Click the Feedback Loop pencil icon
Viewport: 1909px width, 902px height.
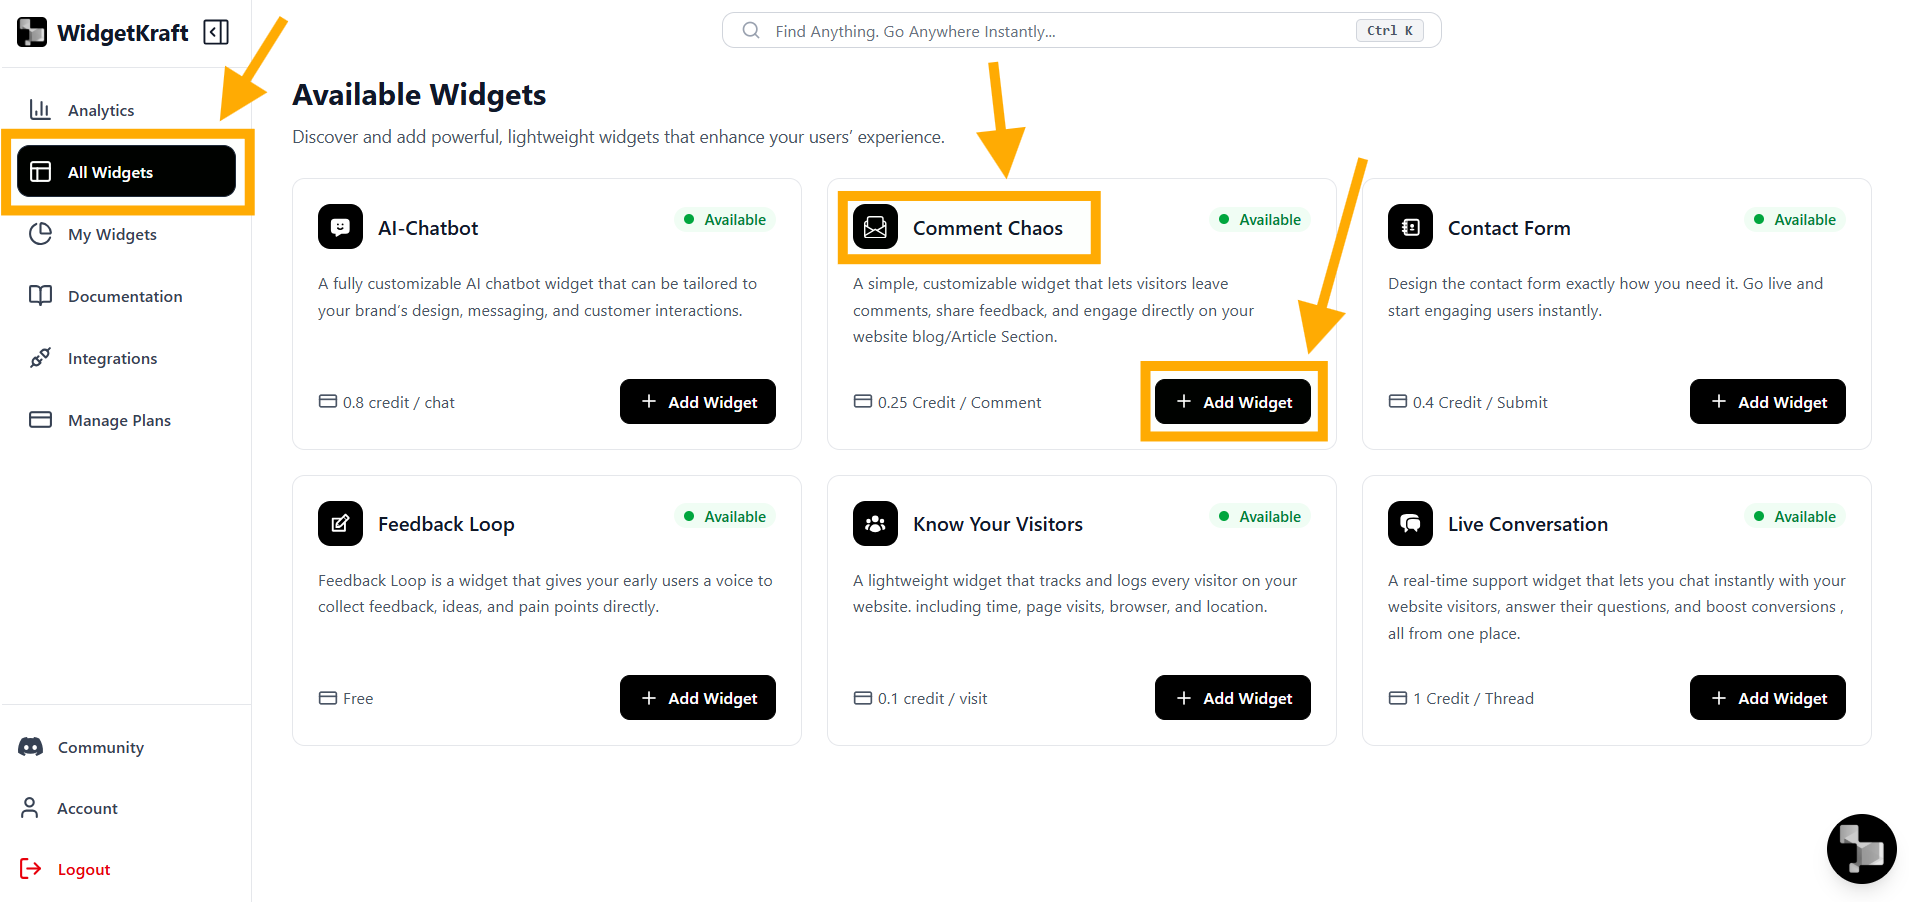tap(340, 524)
